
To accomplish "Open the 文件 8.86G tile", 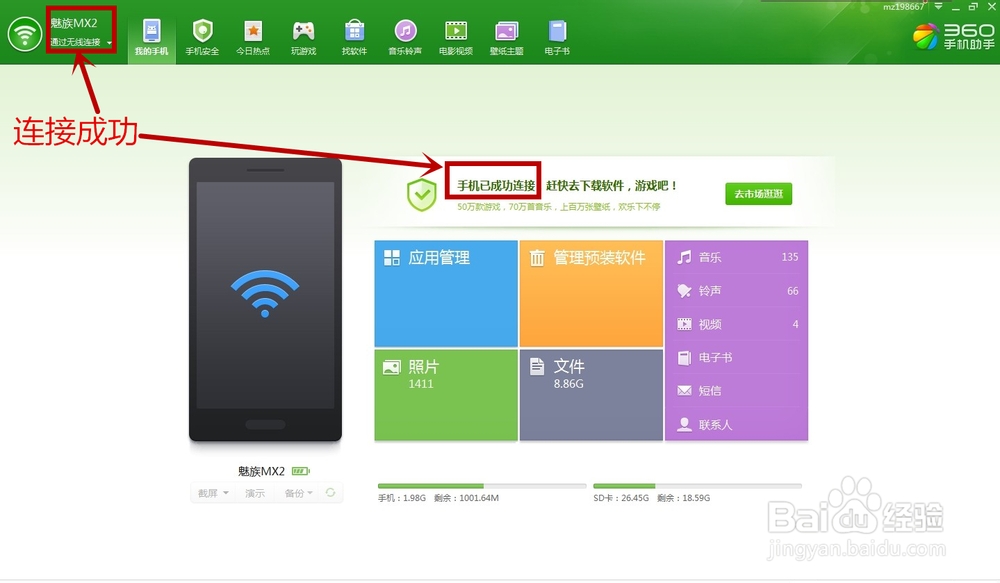I will pos(591,394).
